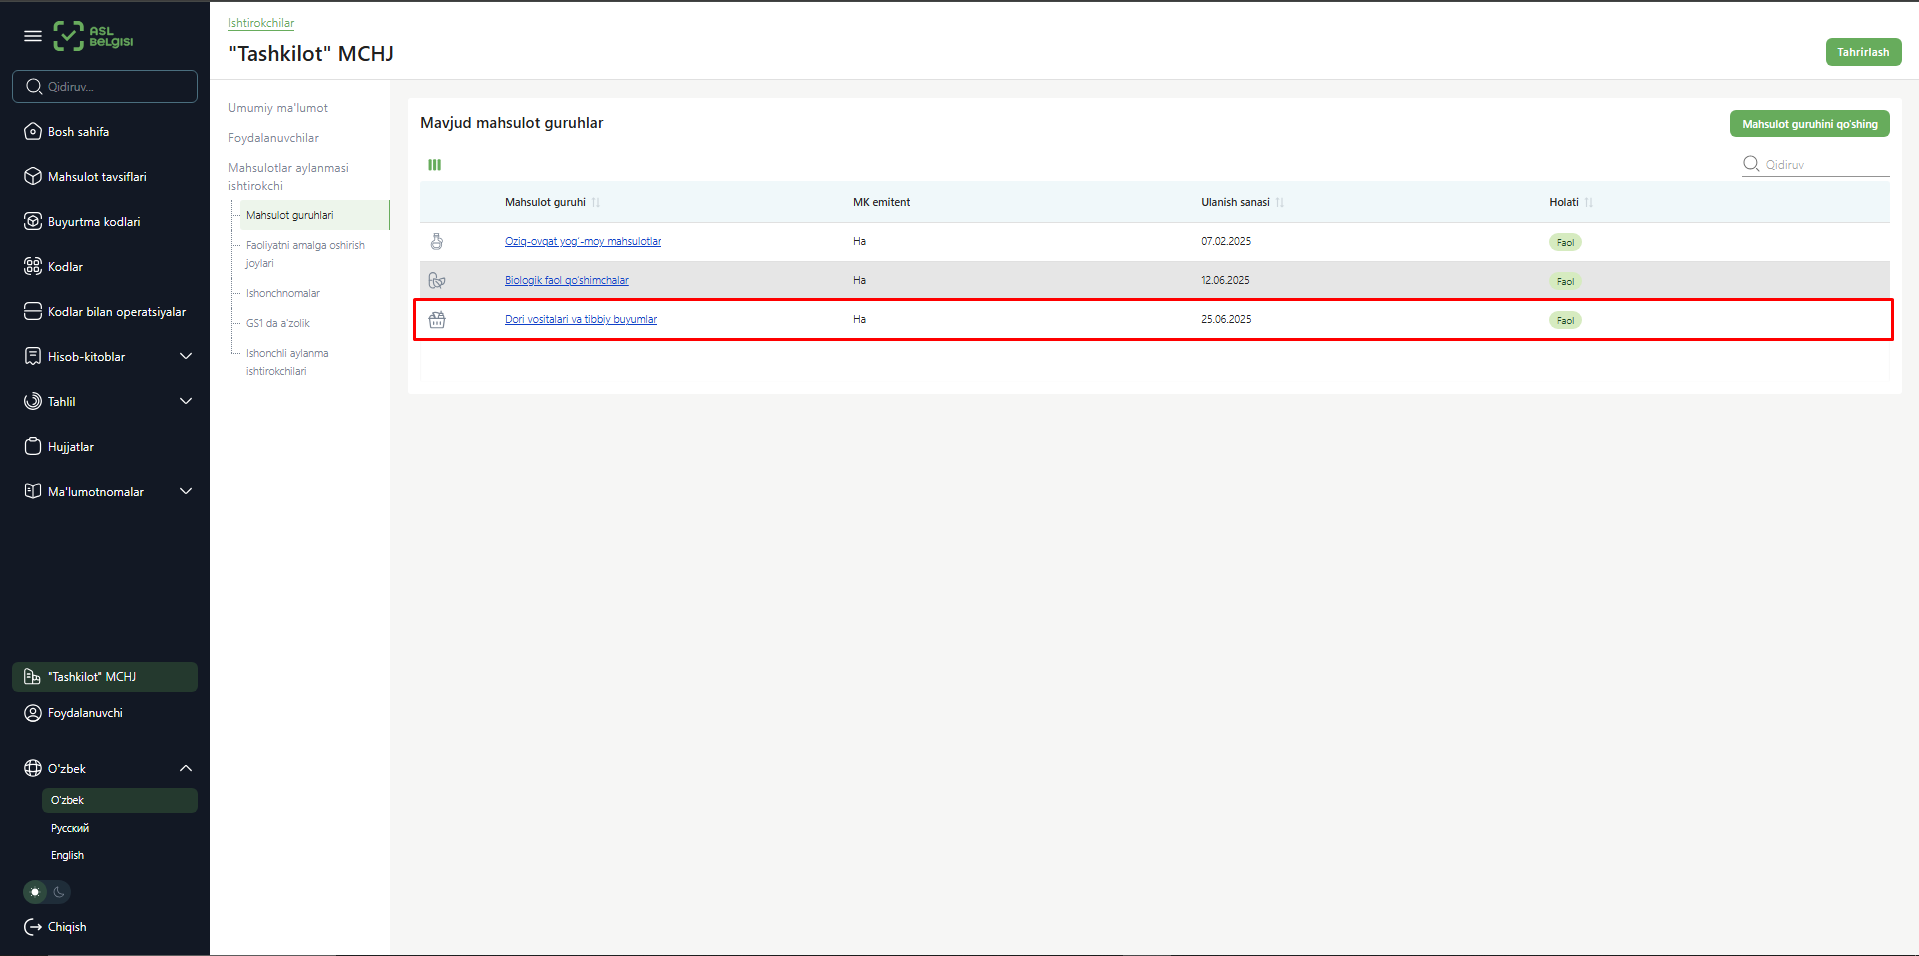This screenshot has width=1919, height=956.
Task: Open Biologik faol qo'shimchalar link
Action: [567, 280]
